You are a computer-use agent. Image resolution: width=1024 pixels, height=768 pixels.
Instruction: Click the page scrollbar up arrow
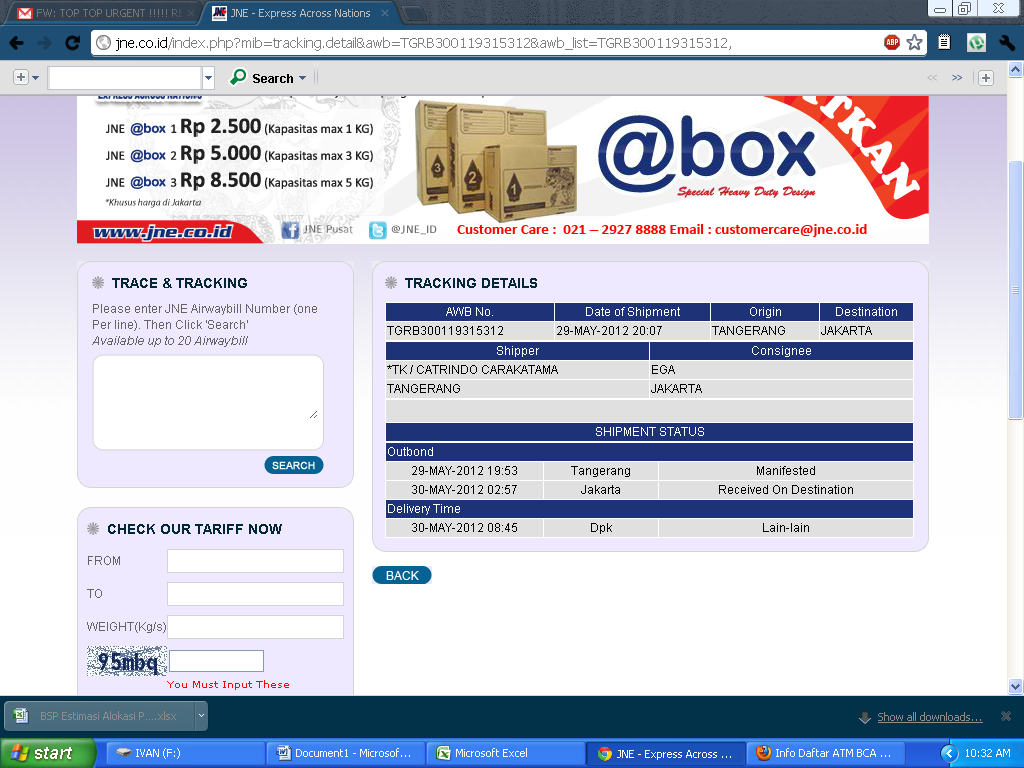pos(1016,69)
